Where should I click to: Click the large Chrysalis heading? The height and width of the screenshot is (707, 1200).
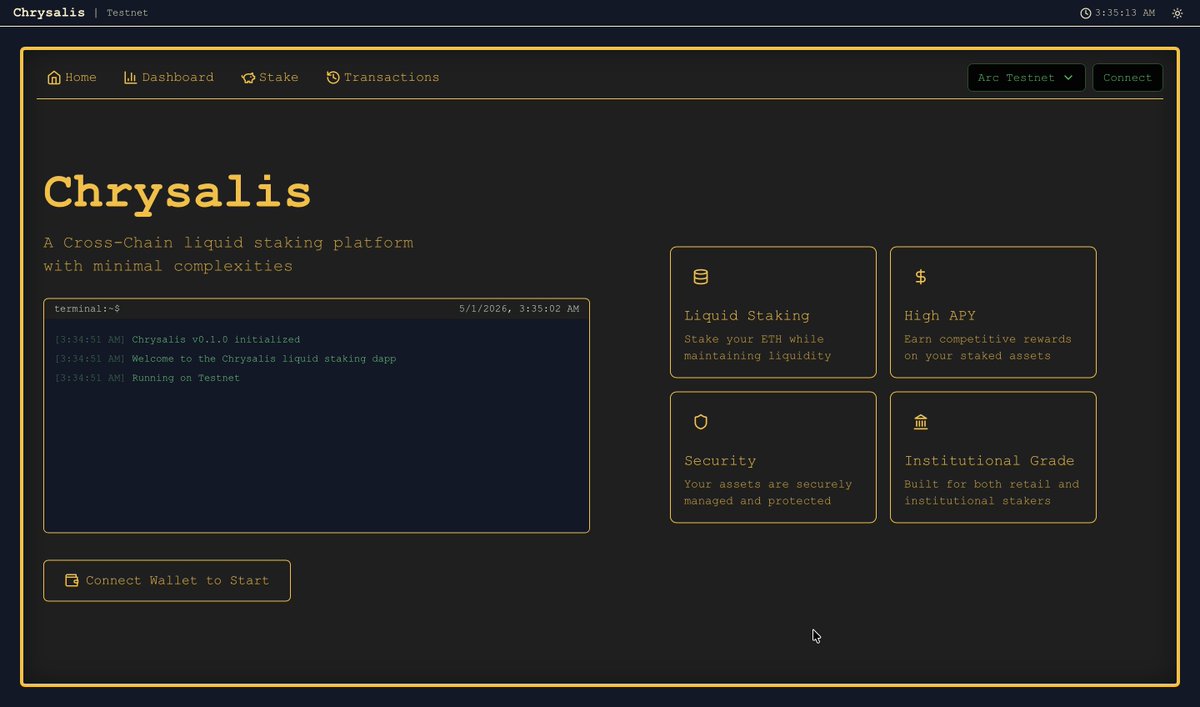point(178,192)
